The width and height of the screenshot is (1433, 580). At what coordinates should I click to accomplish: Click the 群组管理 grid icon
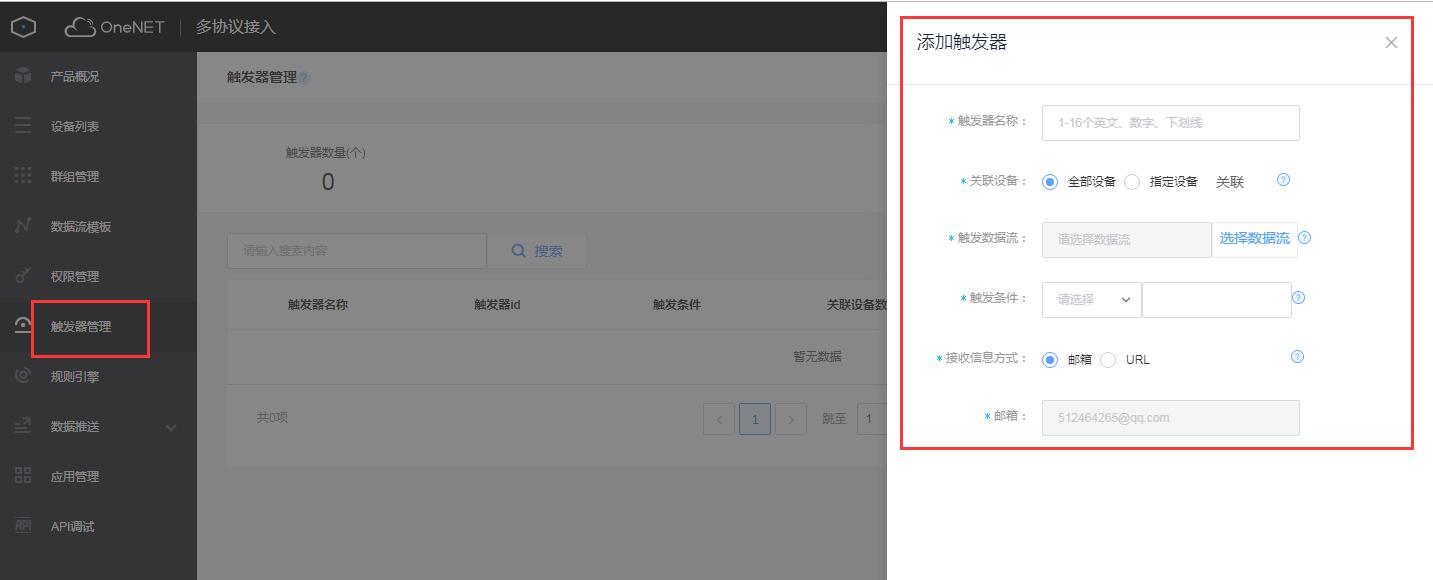point(23,176)
